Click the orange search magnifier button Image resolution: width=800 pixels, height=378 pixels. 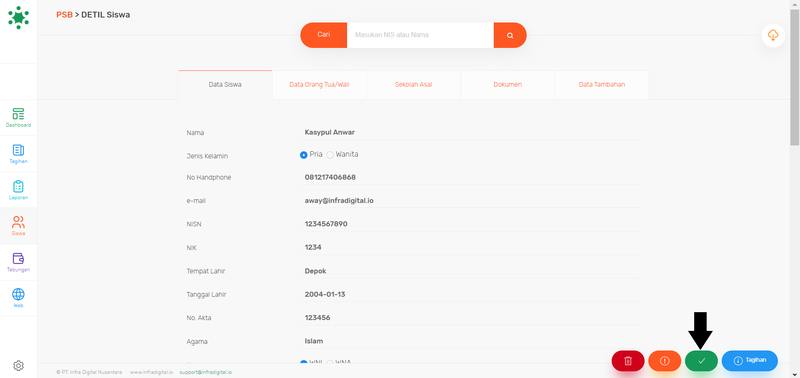click(510, 35)
